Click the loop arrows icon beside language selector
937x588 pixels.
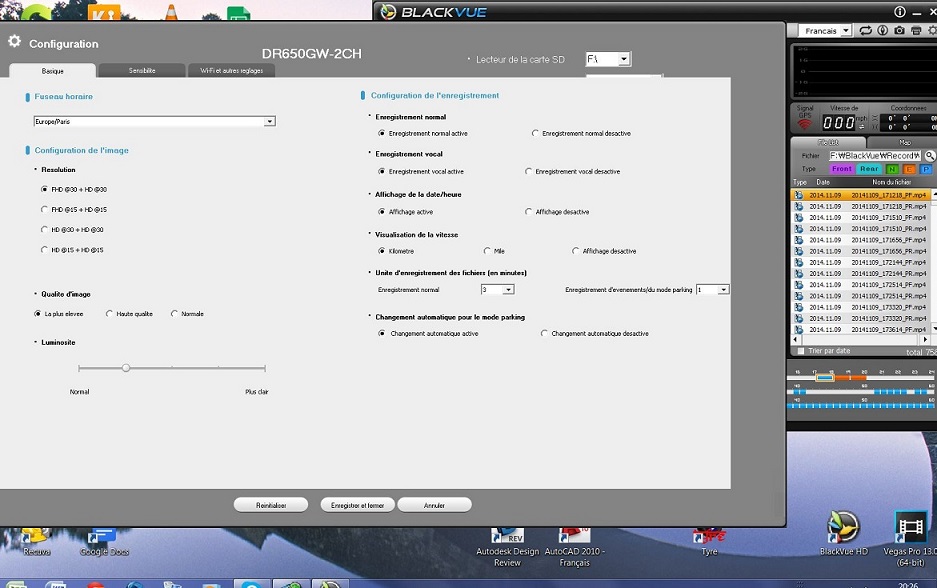865,30
